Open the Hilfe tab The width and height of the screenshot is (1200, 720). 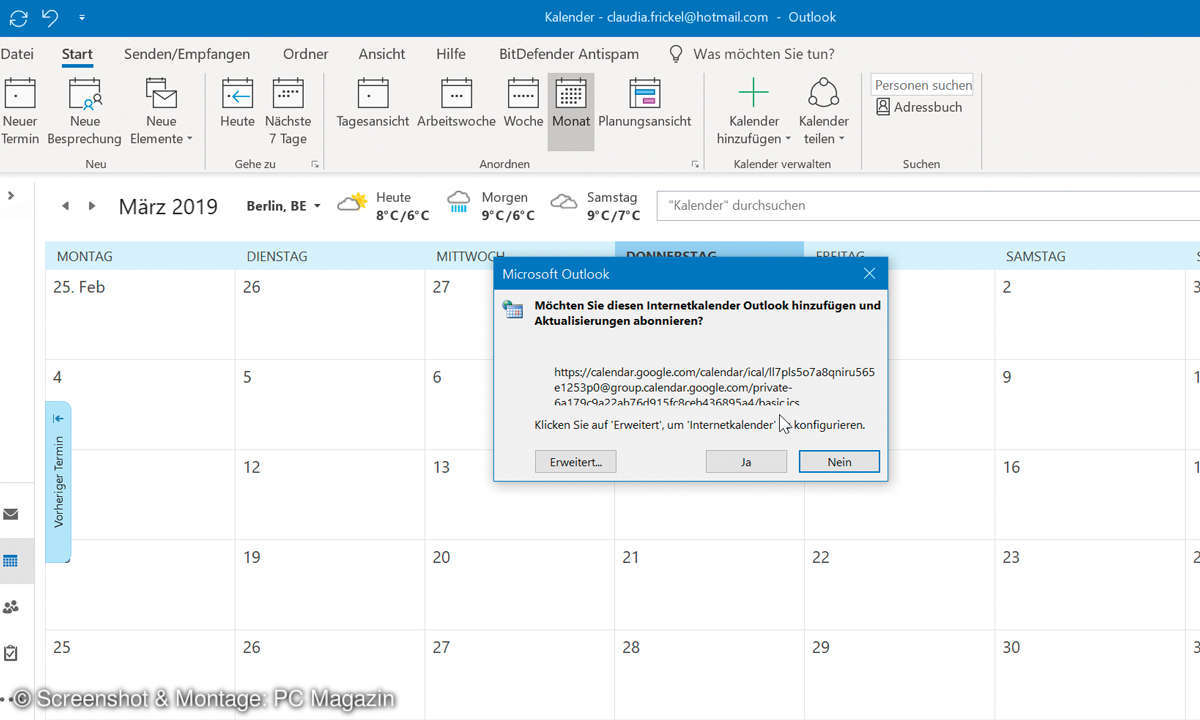coord(451,54)
